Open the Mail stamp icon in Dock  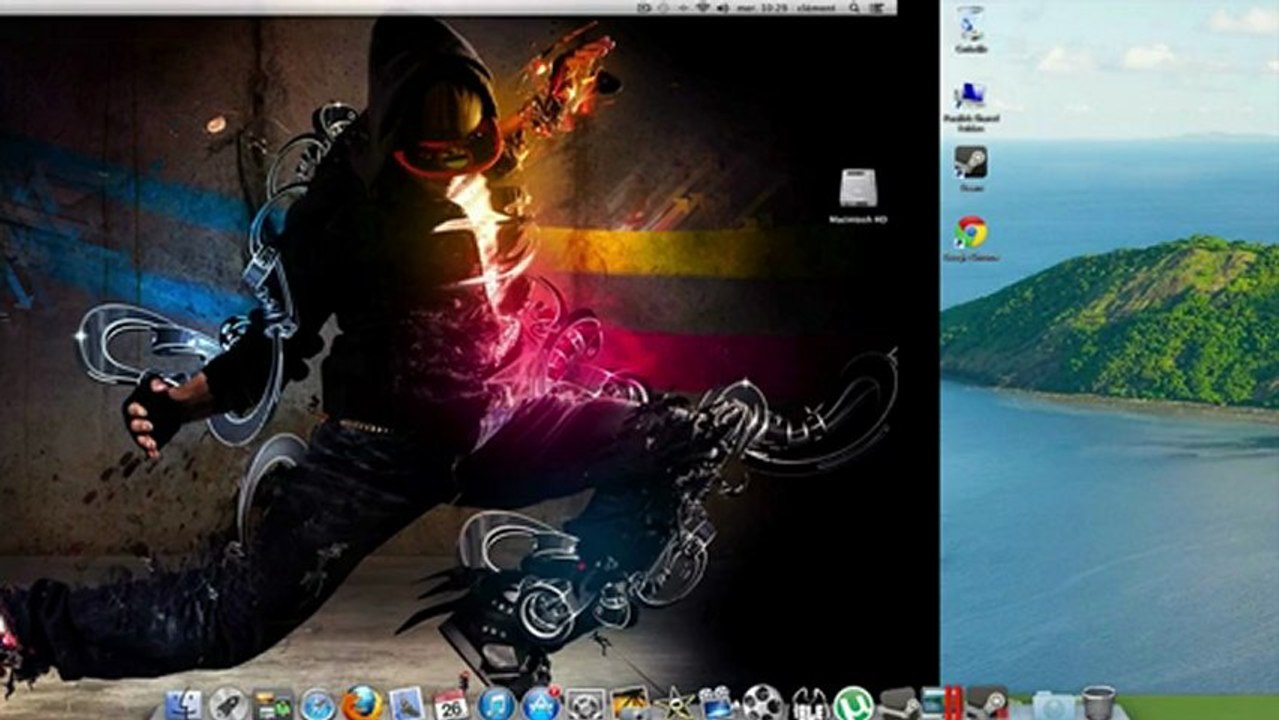pos(408,704)
